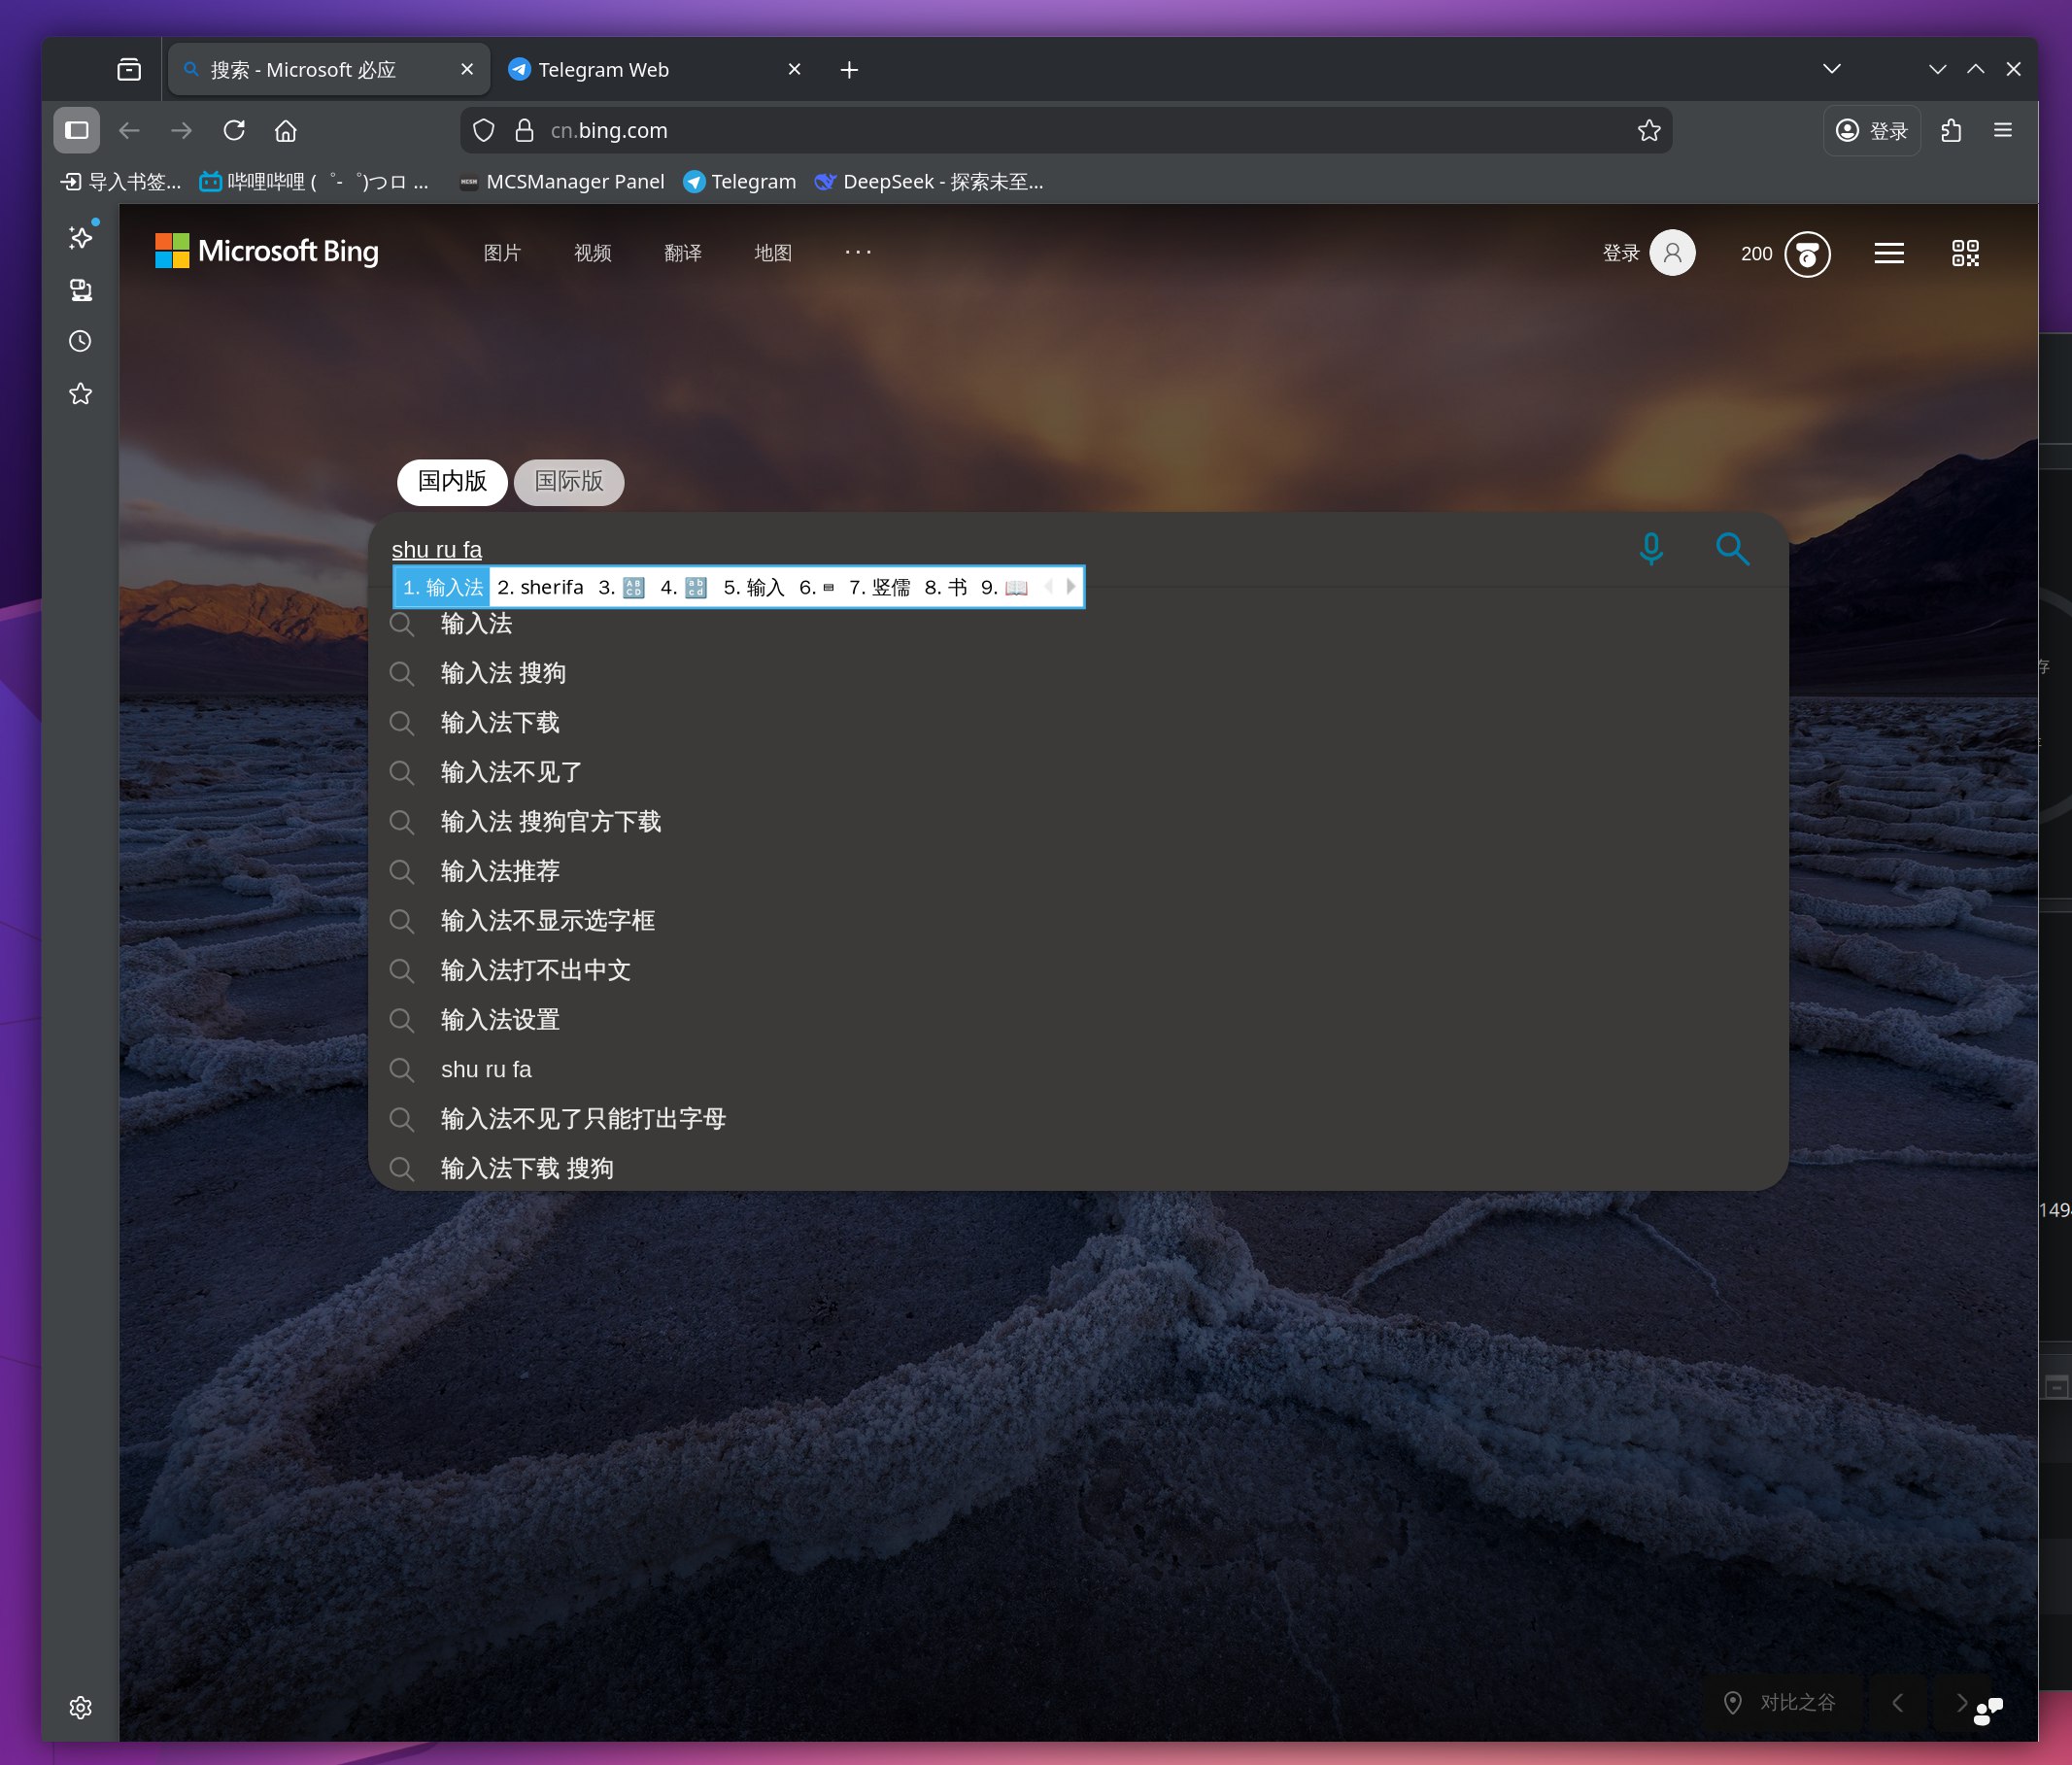This screenshot has width=2072, height=1765.
Task: Open the Microsoft Rewards medal icon
Action: (1807, 254)
